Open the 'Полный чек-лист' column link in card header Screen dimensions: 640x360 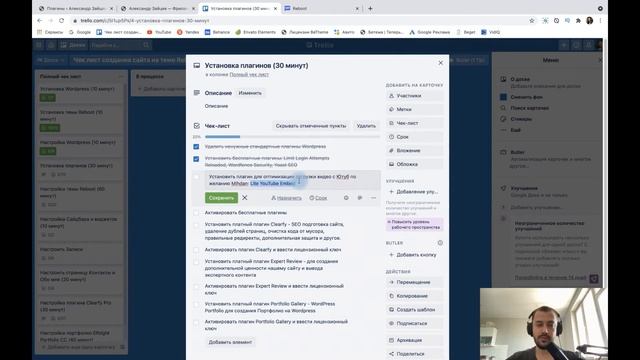(x=249, y=75)
